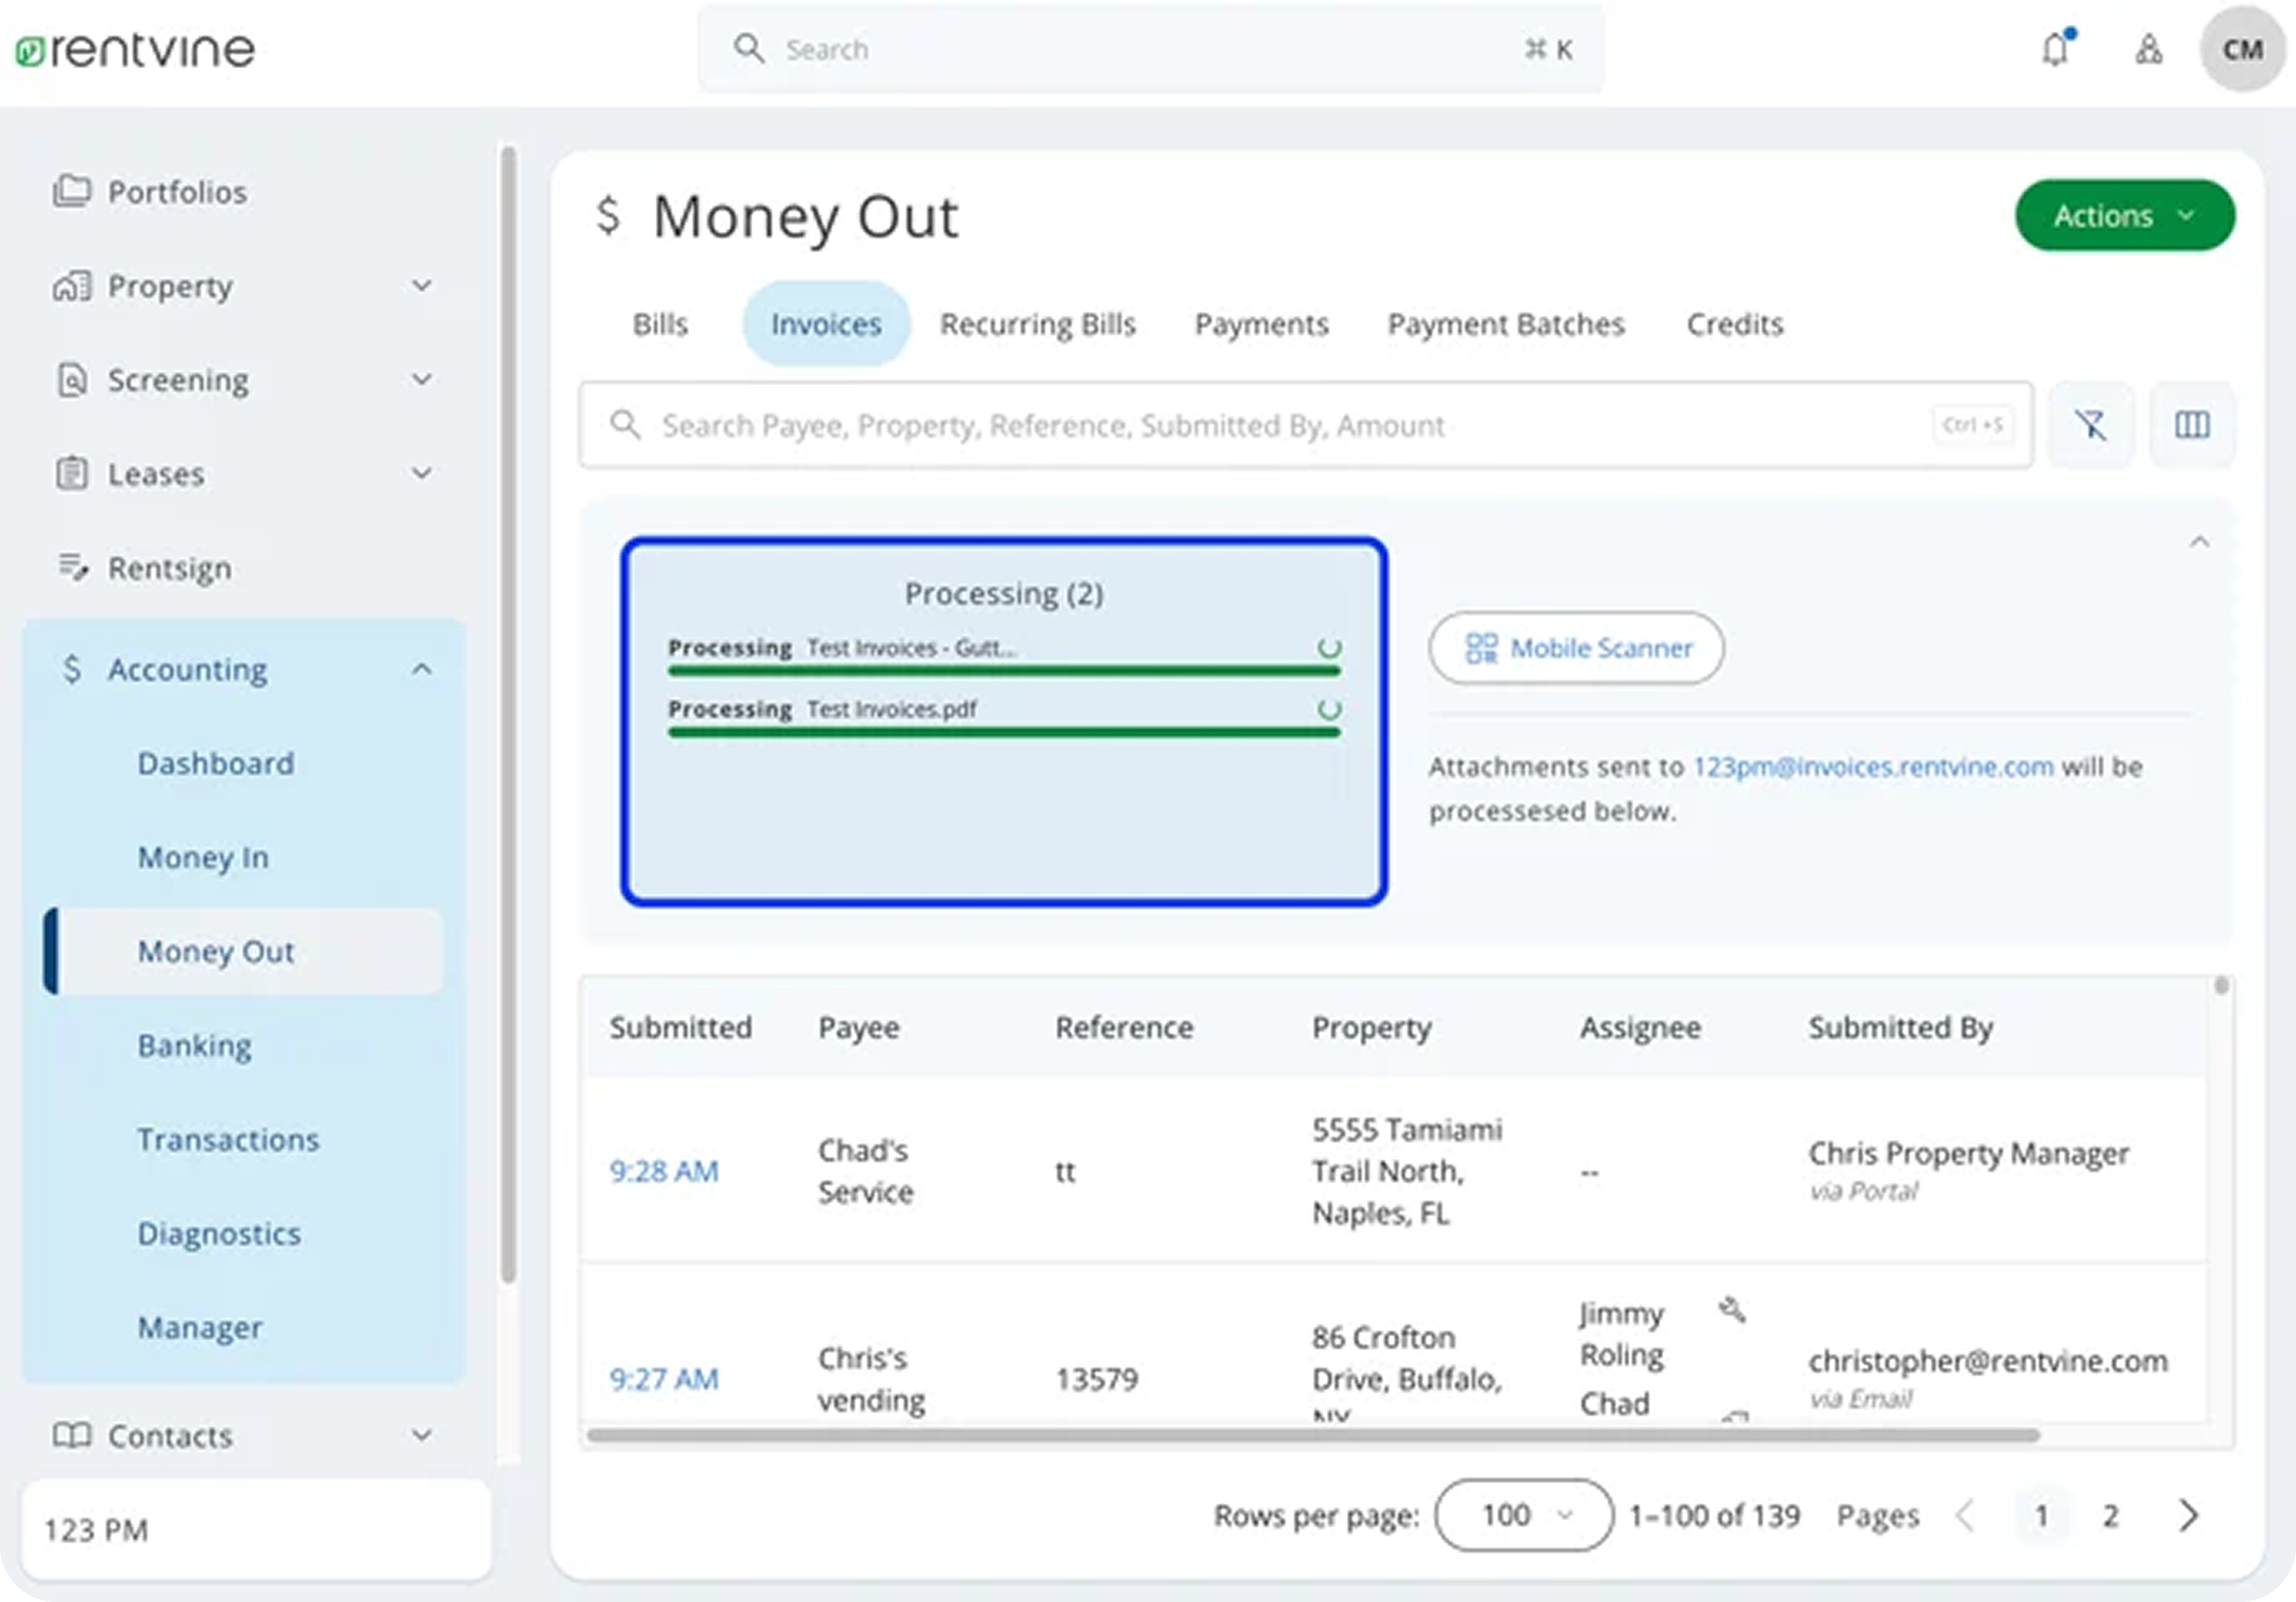Open Manager under Accounting
Image resolution: width=2296 pixels, height=1602 pixels.
[200, 1327]
